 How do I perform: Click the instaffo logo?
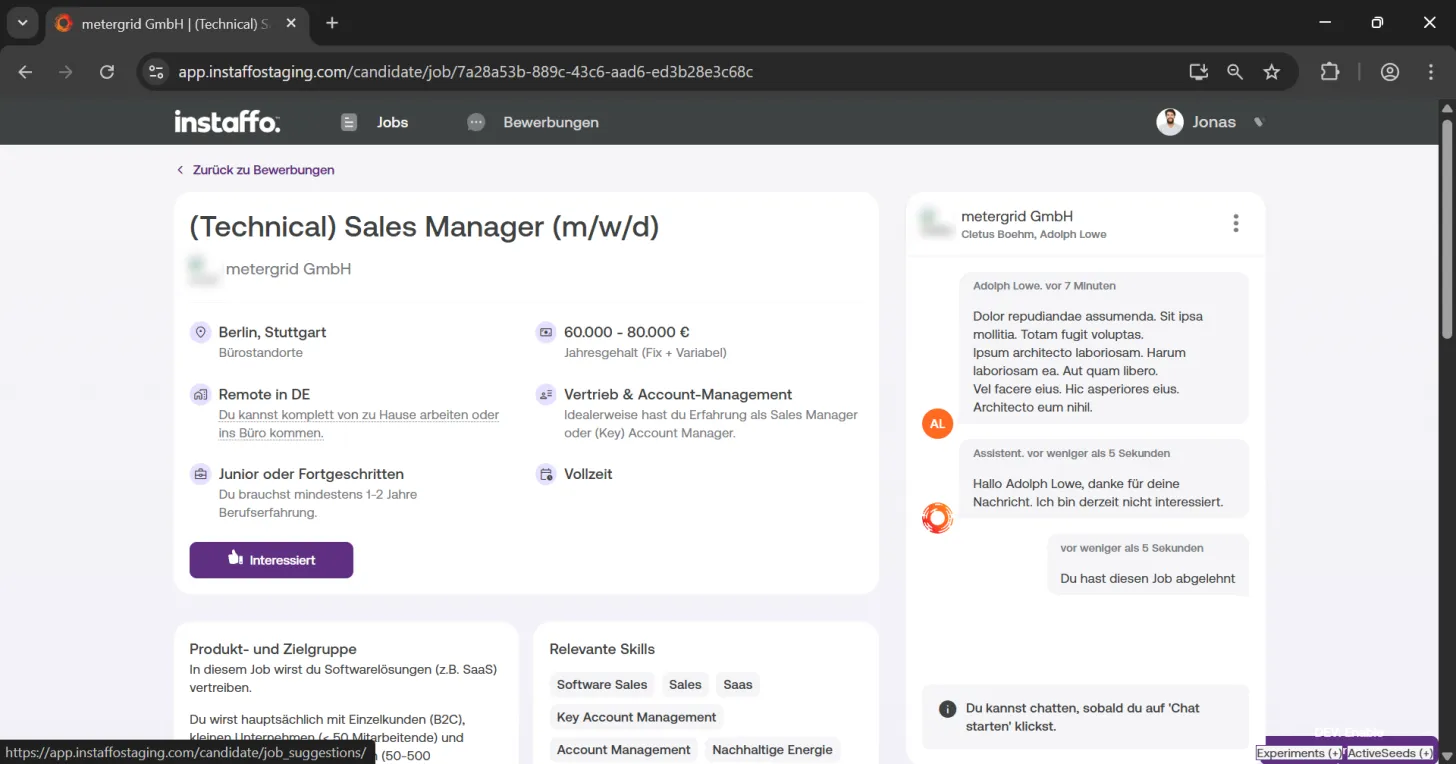coord(227,122)
